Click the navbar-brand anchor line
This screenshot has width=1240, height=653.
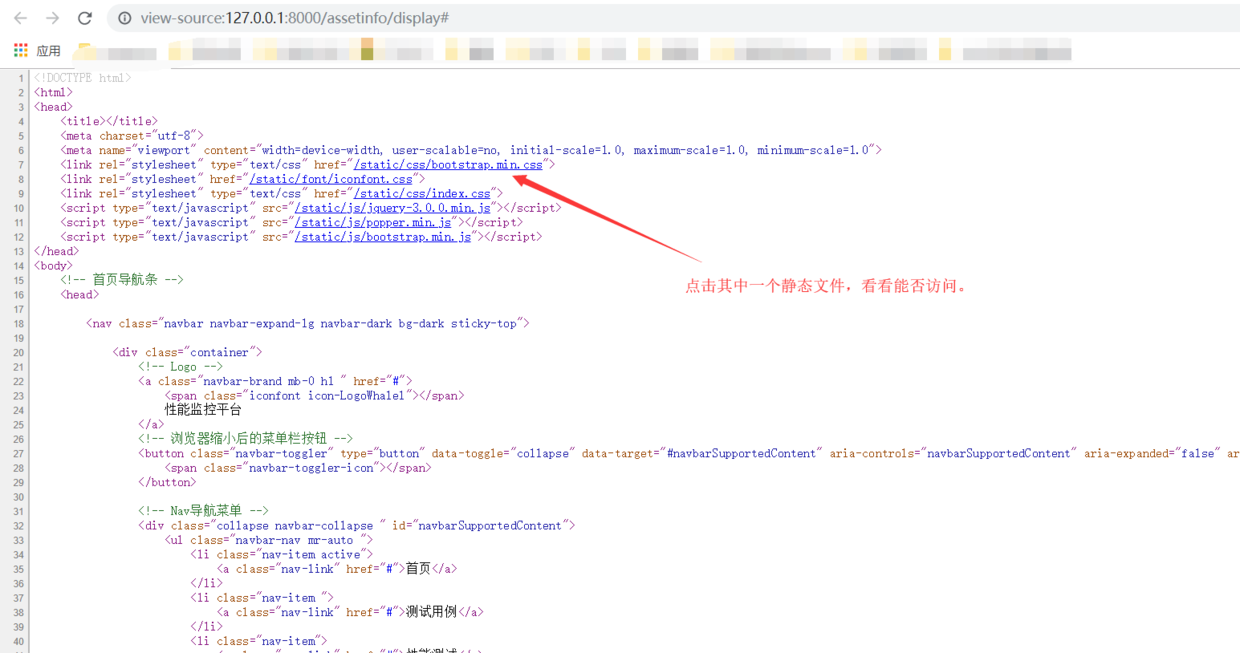(275, 381)
